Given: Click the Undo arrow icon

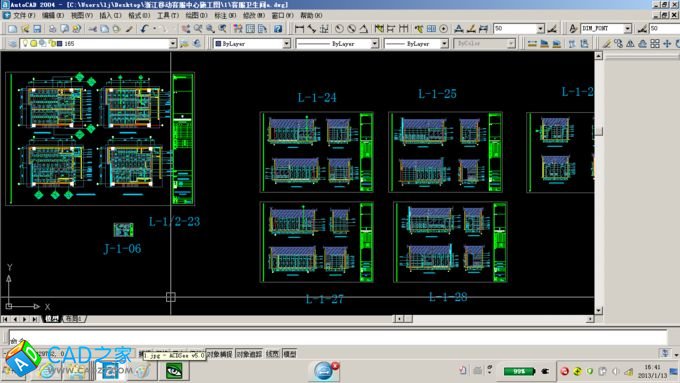Looking at the screenshot, I should coord(144,29).
